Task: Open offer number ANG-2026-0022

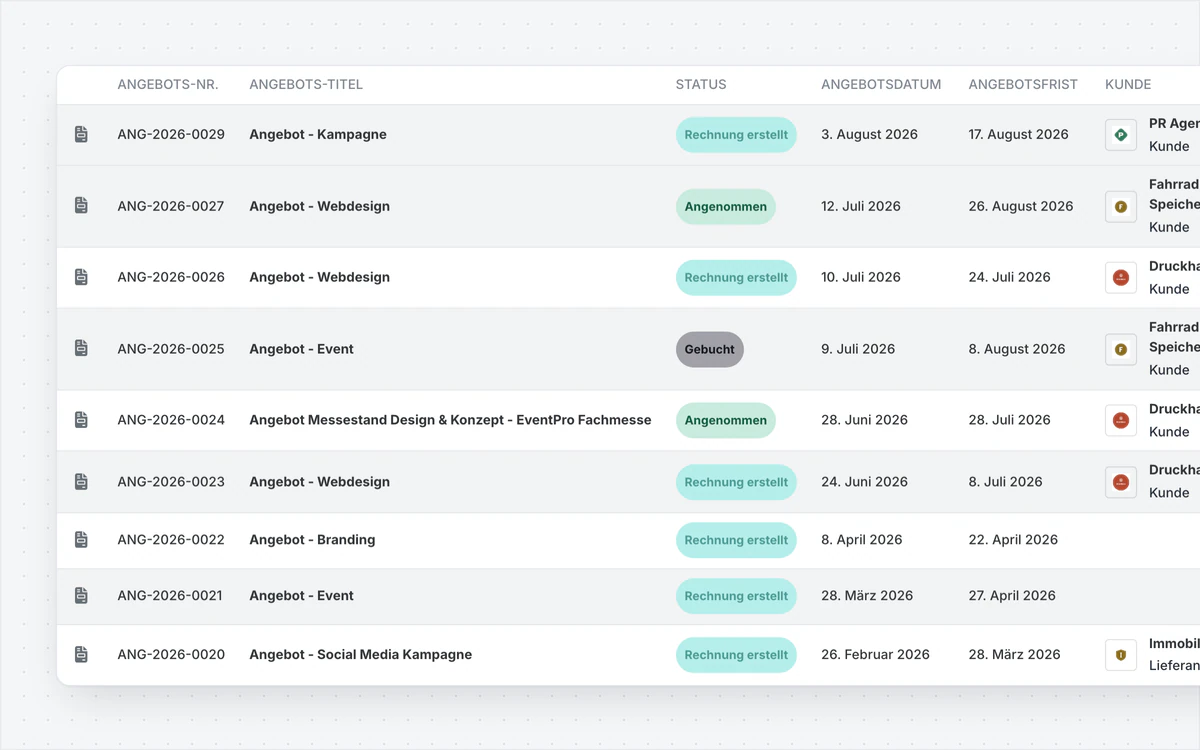Action: [171, 539]
